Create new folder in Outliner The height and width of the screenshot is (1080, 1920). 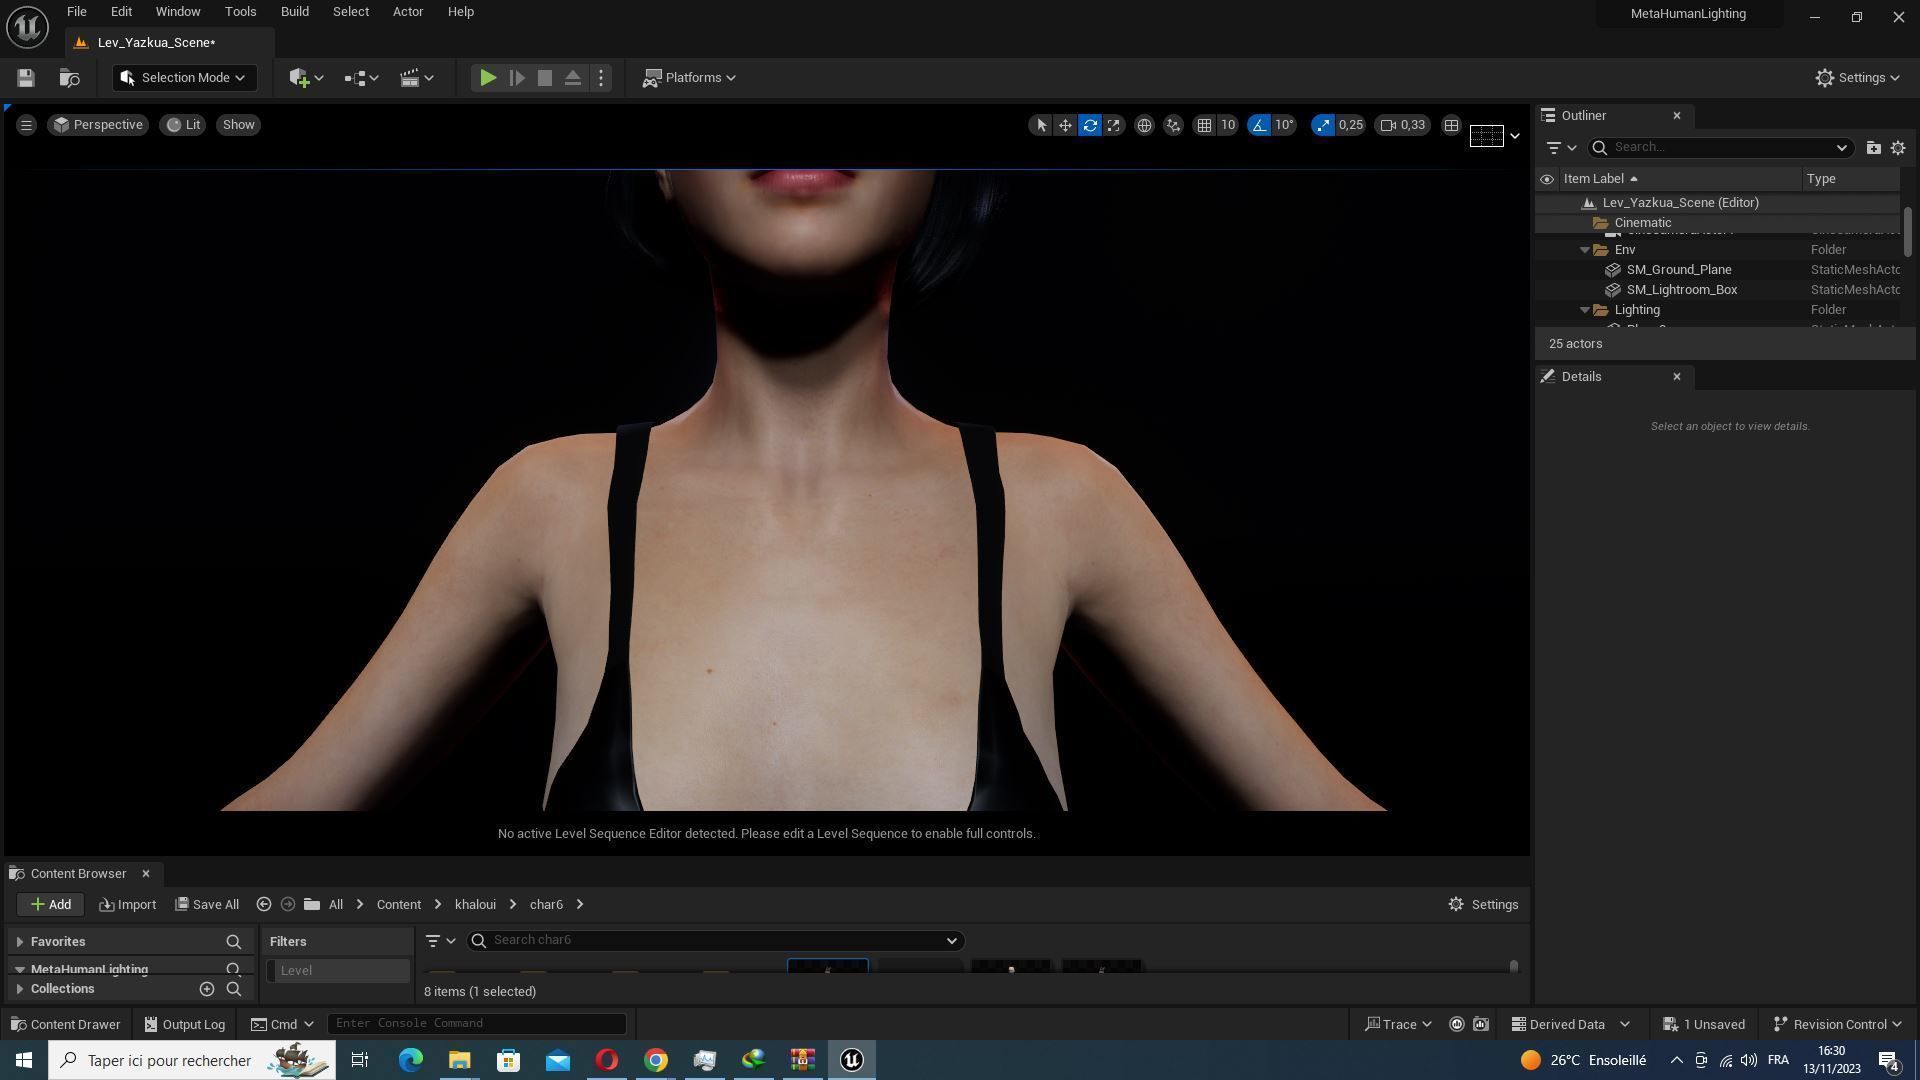[1873, 148]
